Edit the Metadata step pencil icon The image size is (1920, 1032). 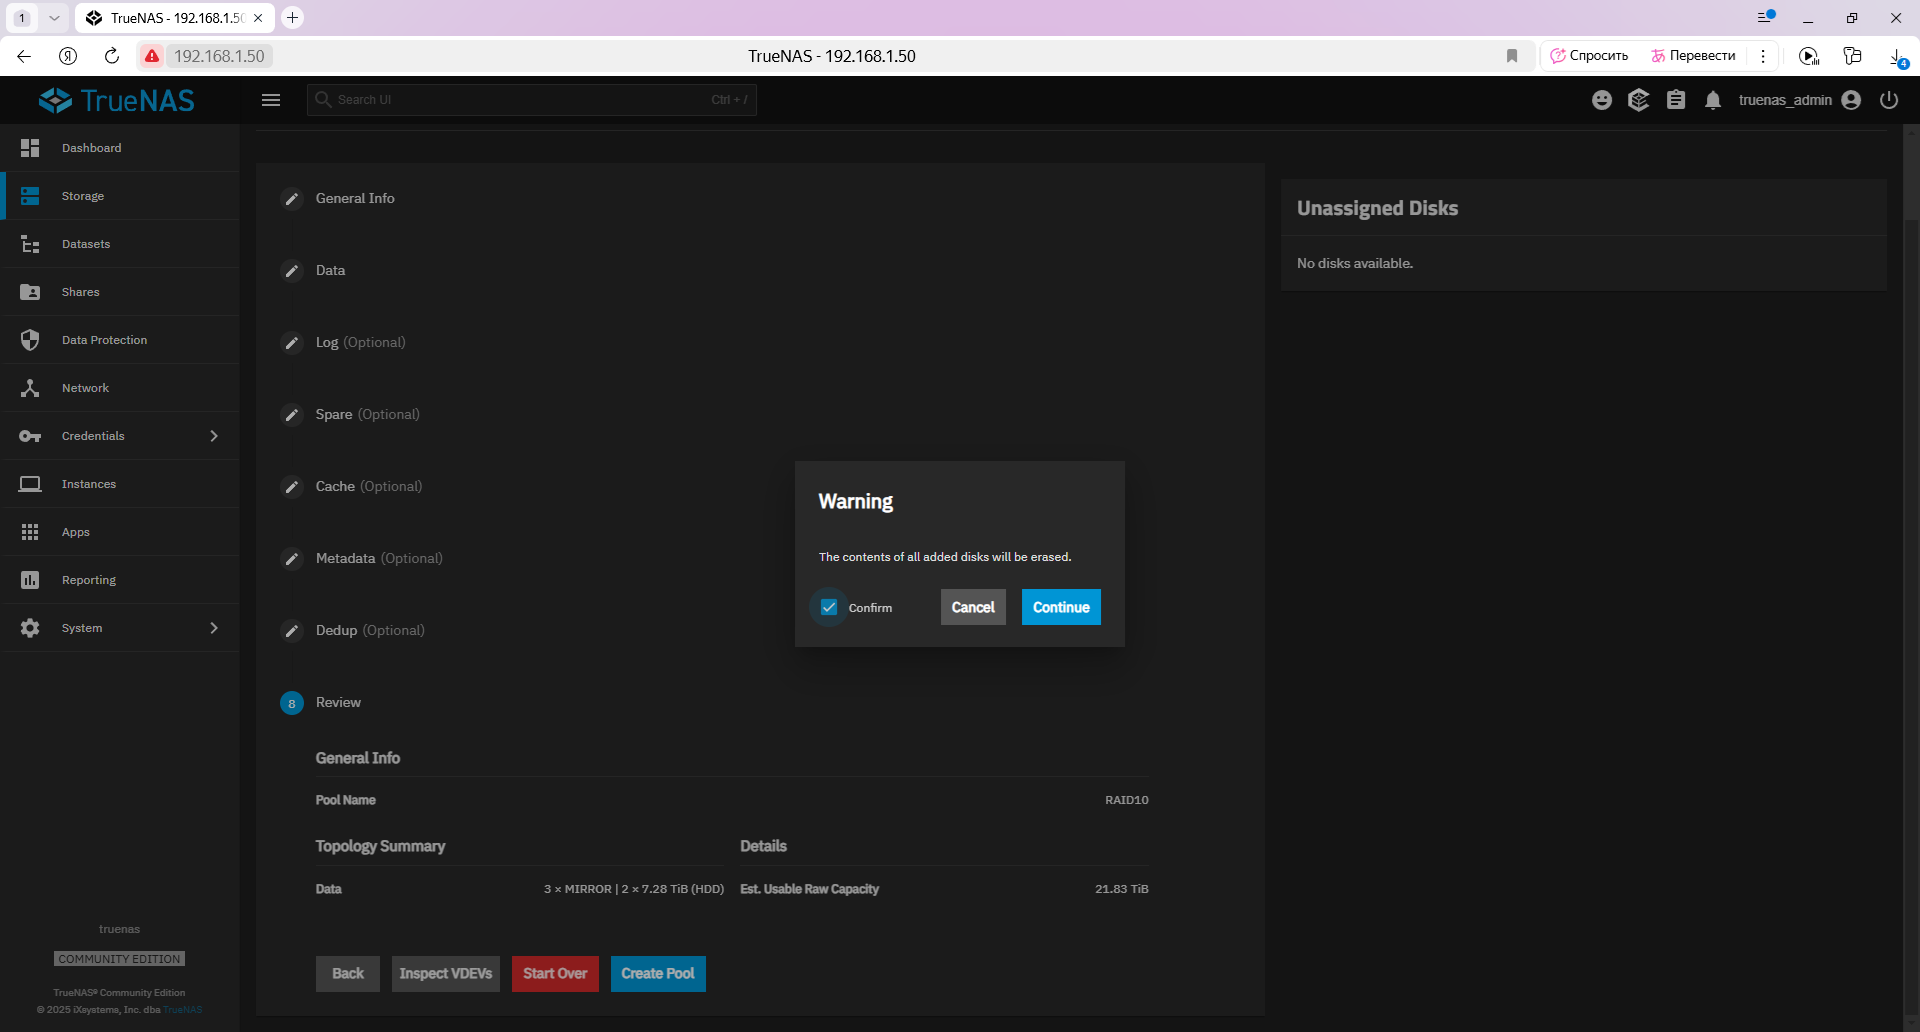coord(292,559)
